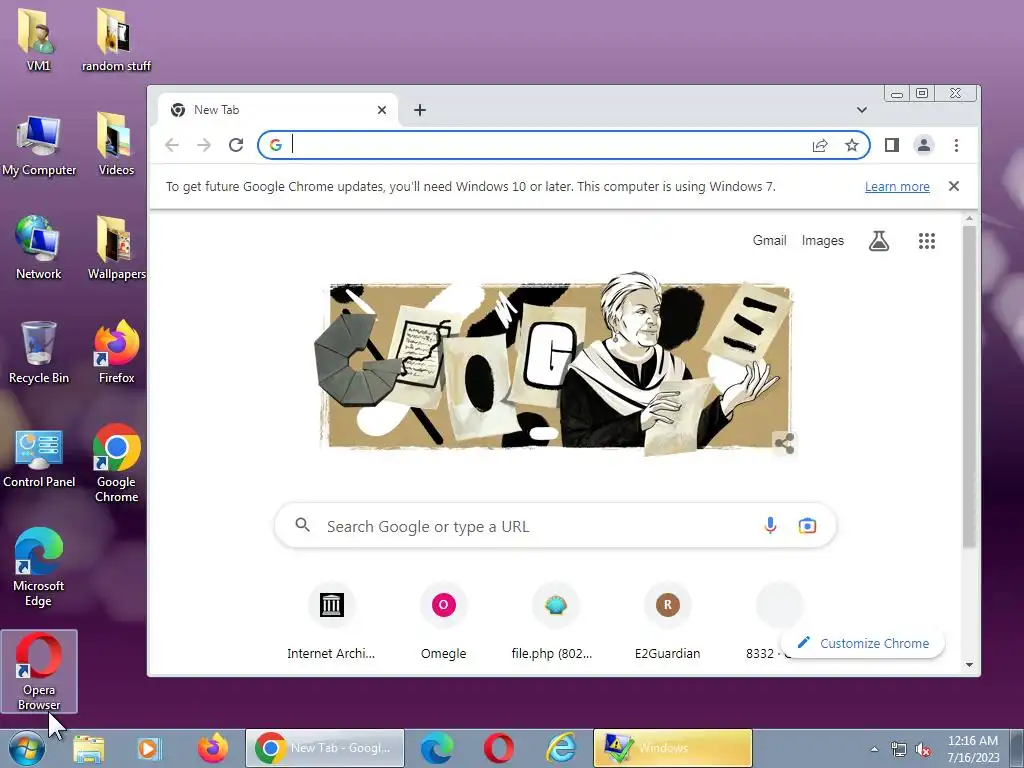Open the Gmail link
The width and height of the screenshot is (1024, 768).
point(769,240)
